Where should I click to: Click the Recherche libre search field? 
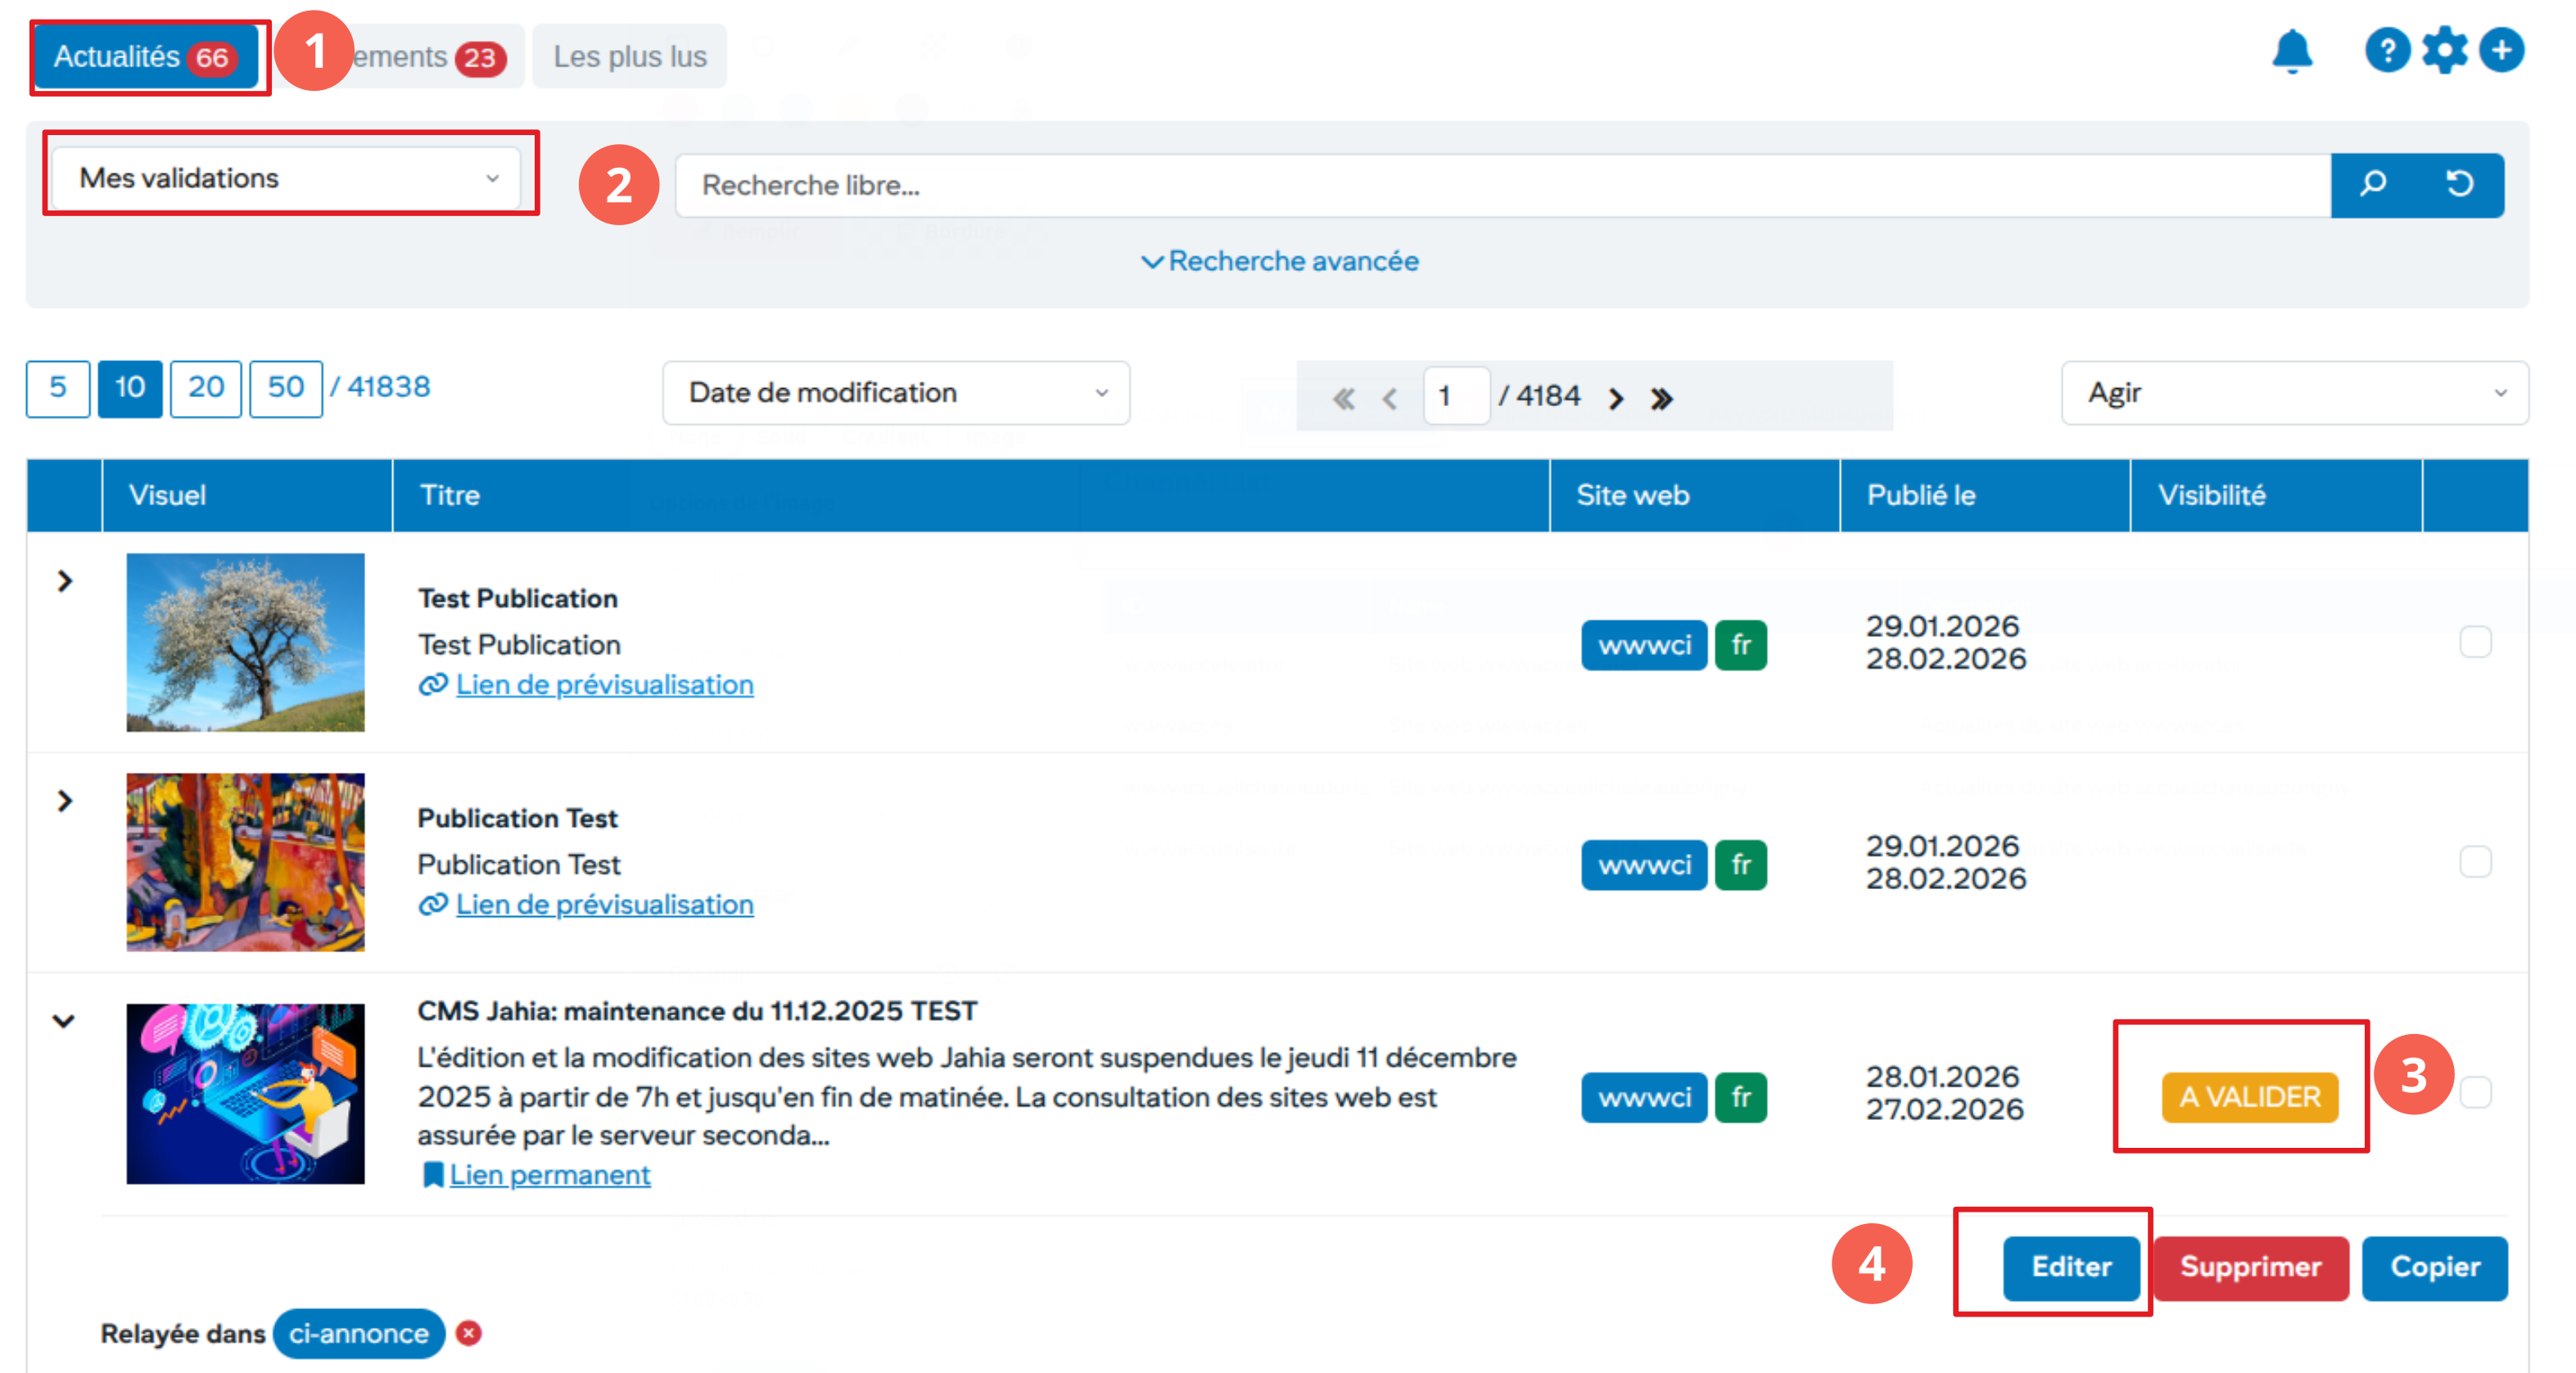point(1500,185)
